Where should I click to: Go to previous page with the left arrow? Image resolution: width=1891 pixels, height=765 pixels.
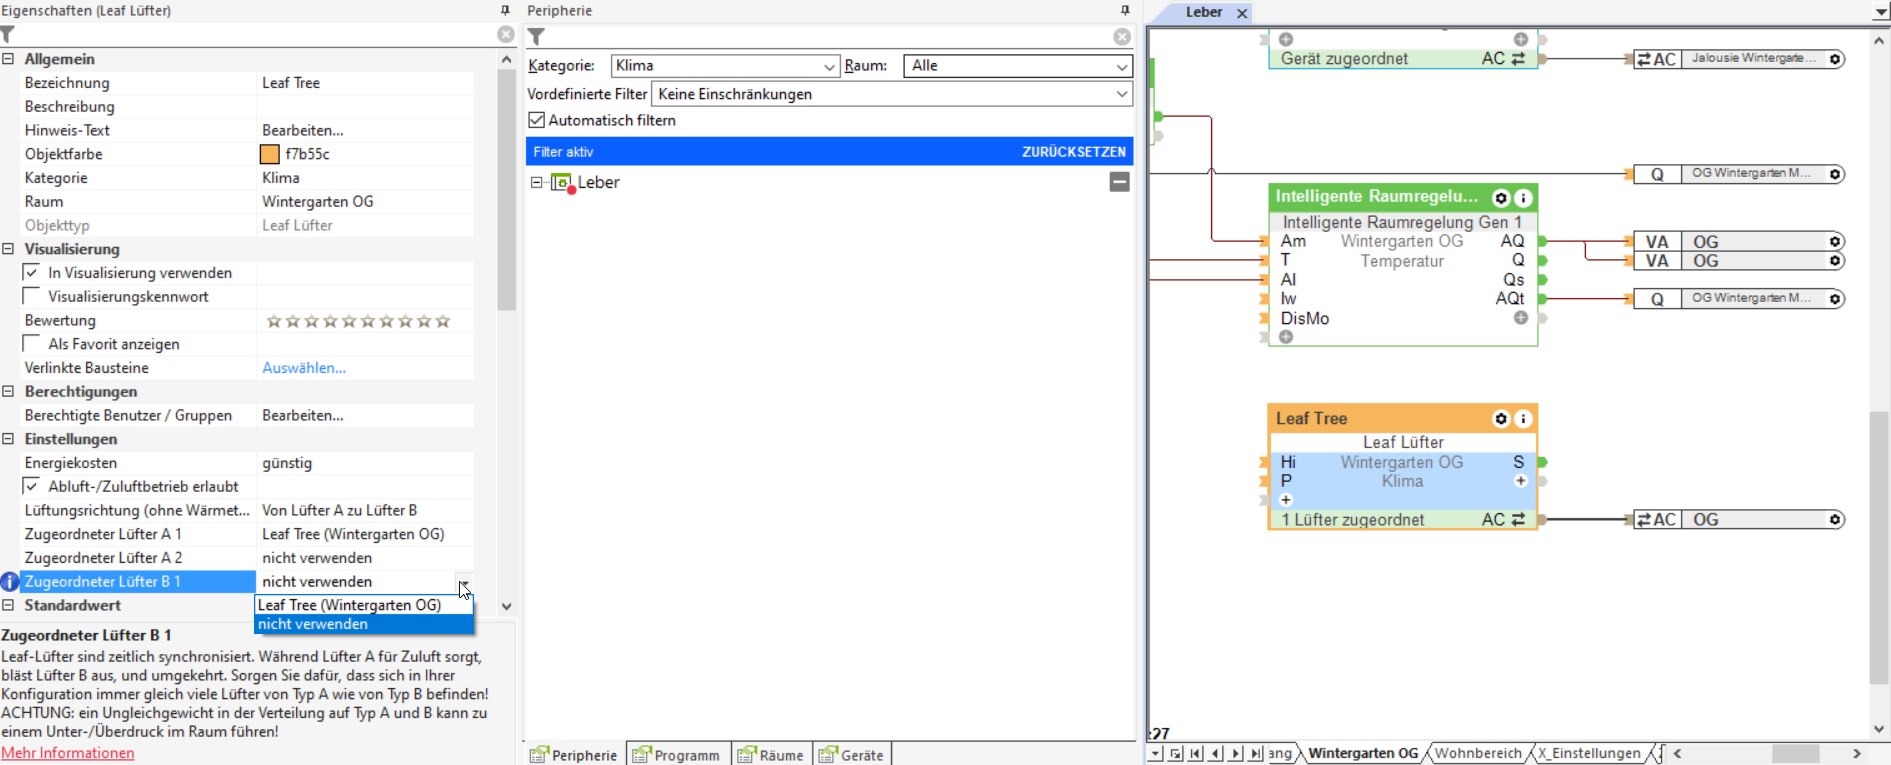tap(1216, 754)
